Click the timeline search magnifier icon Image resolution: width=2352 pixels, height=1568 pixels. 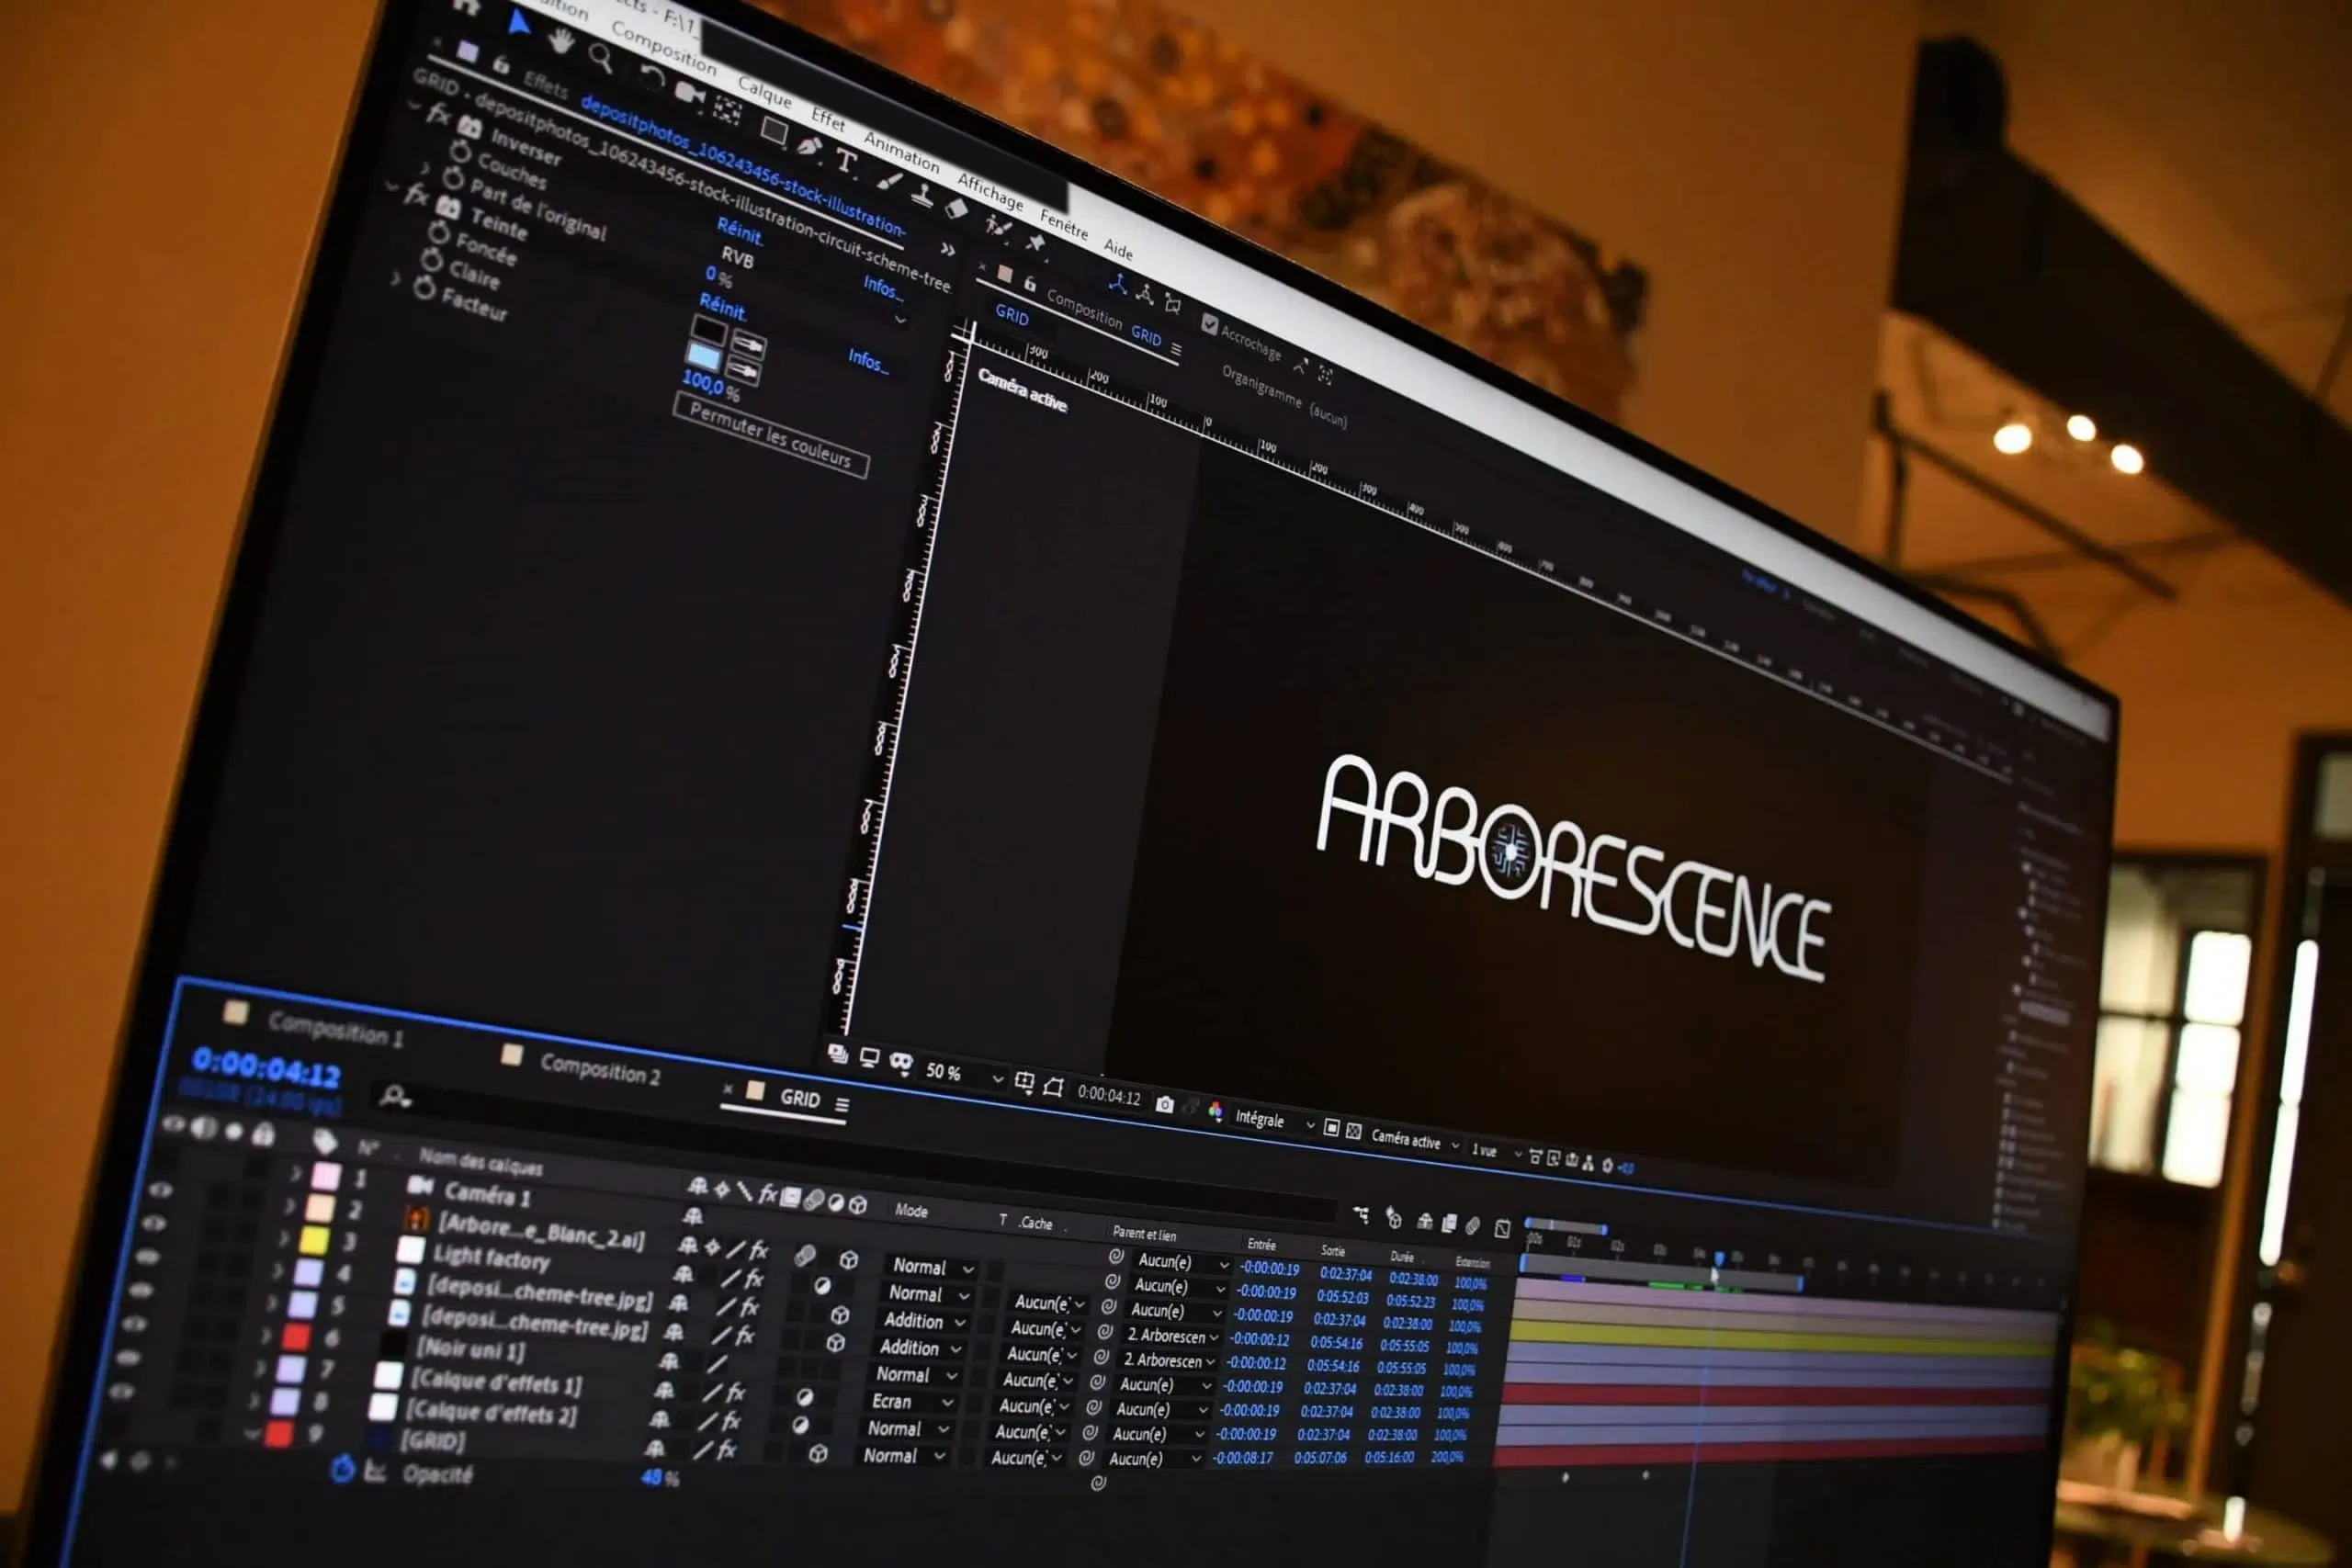395,1097
